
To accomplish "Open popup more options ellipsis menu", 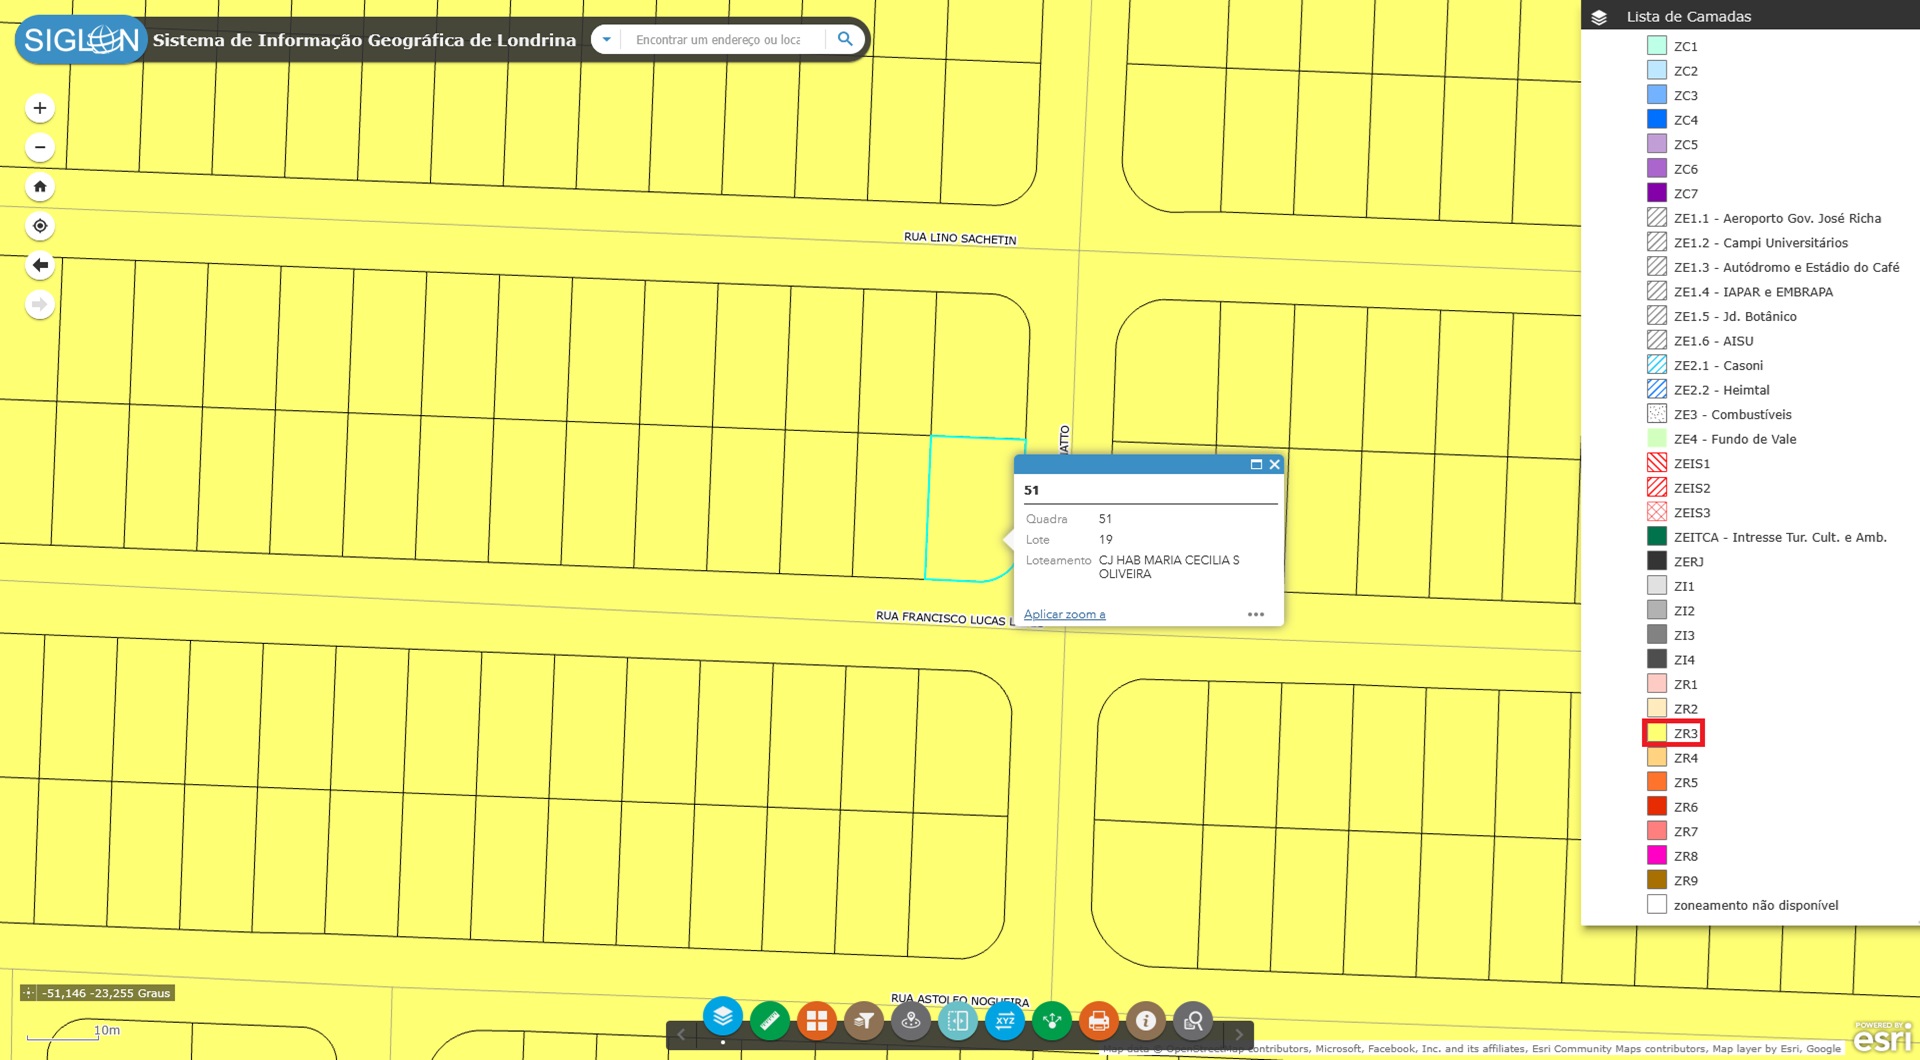I will click(x=1256, y=614).
